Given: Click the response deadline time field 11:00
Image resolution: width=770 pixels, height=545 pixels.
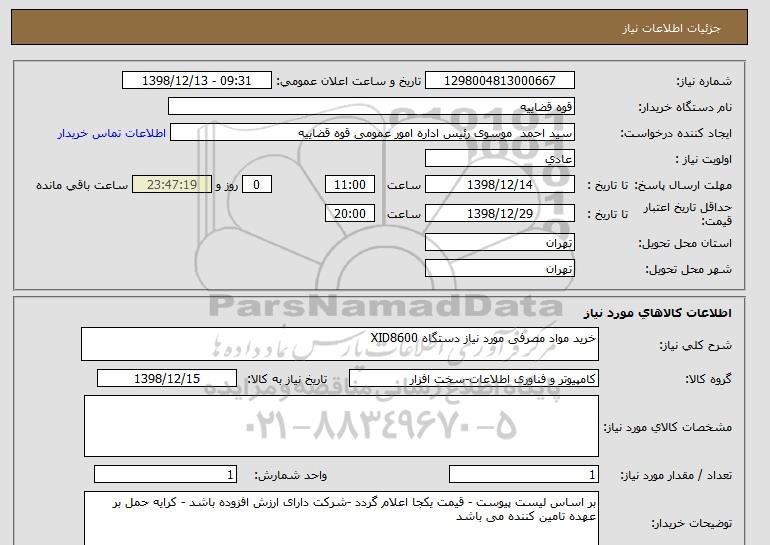Looking at the screenshot, I should (350, 185).
